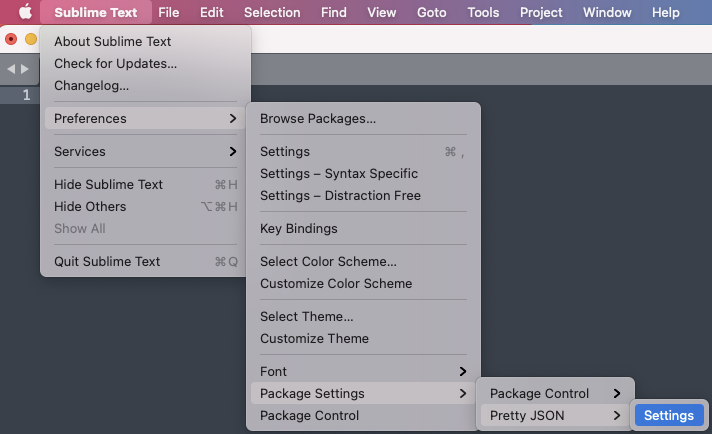Choose Select Theme...

click(363, 316)
